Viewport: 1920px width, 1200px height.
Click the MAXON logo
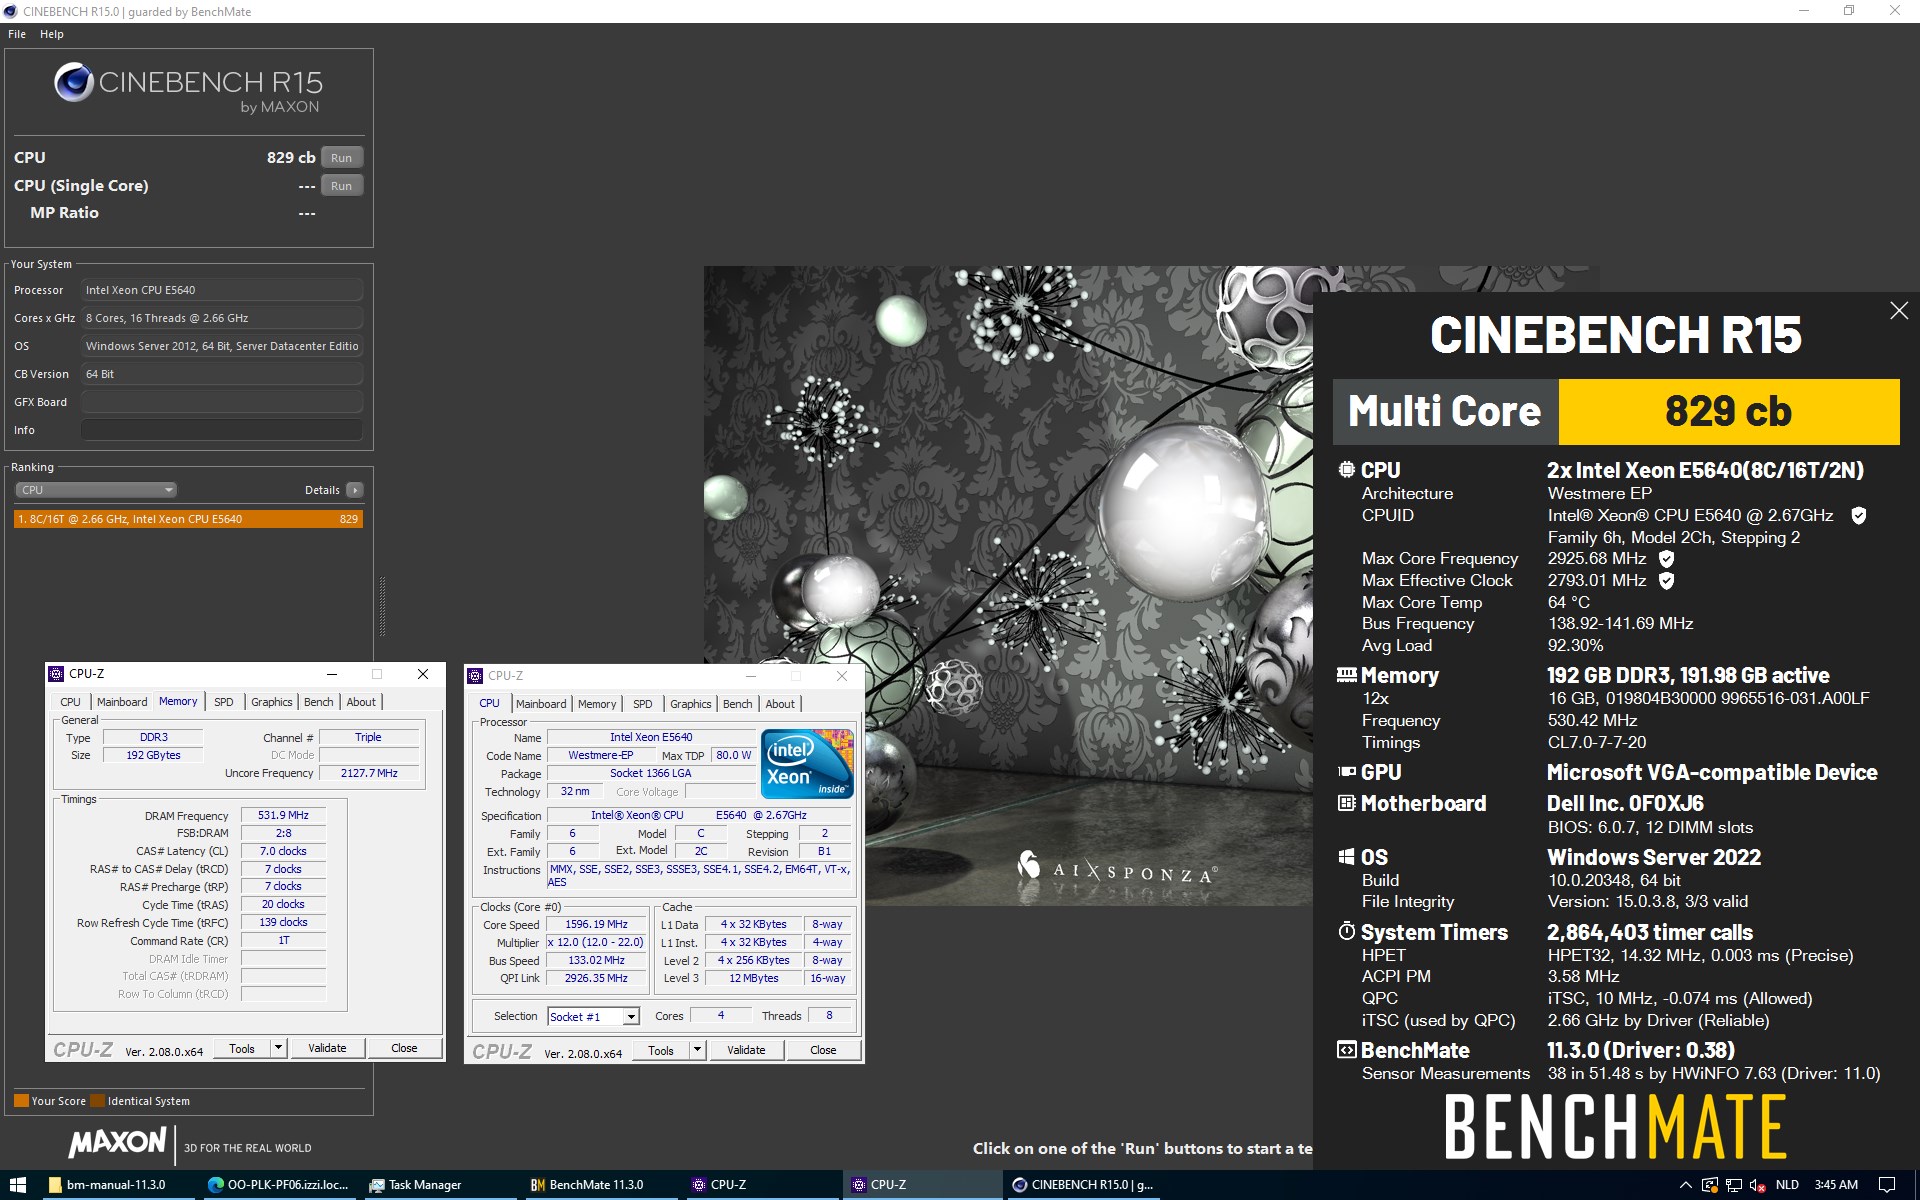118,1142
